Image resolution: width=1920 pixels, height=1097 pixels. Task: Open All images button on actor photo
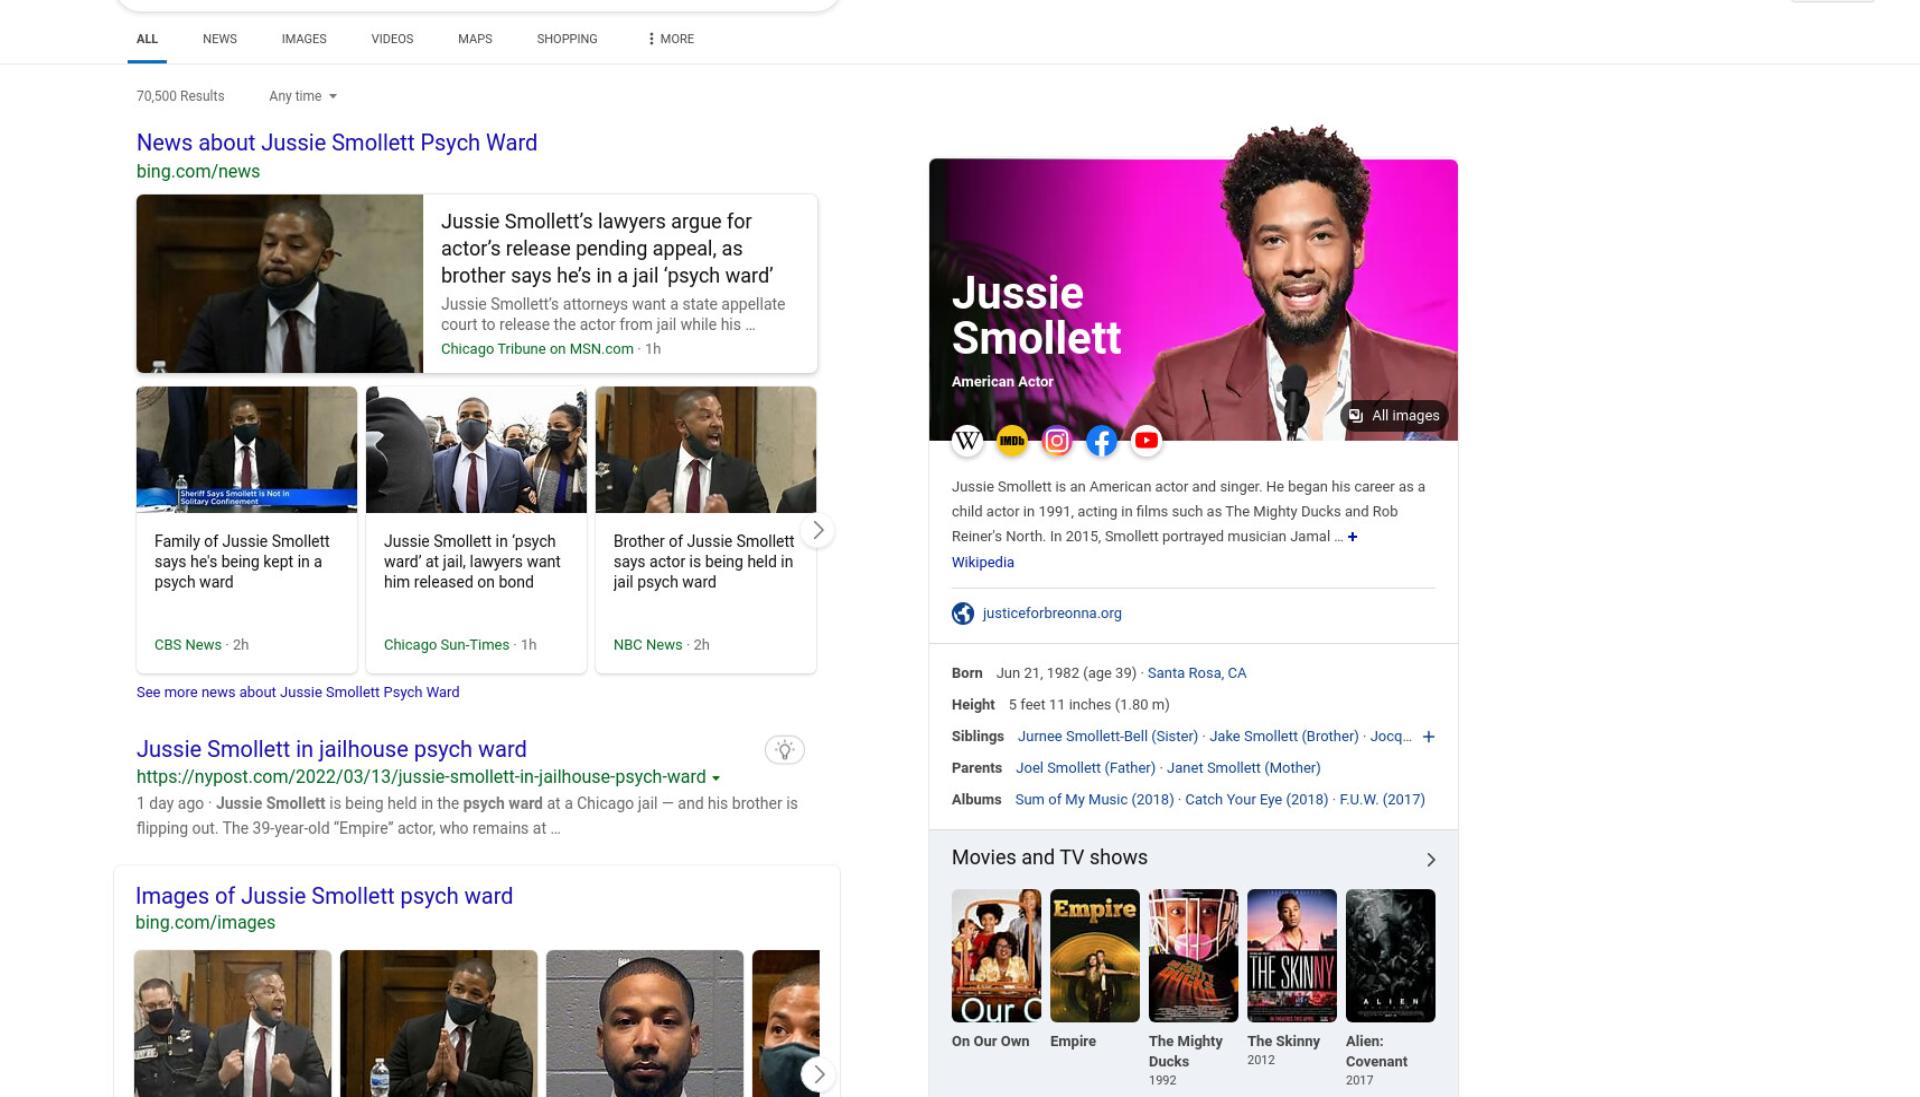coord(1394,415)
